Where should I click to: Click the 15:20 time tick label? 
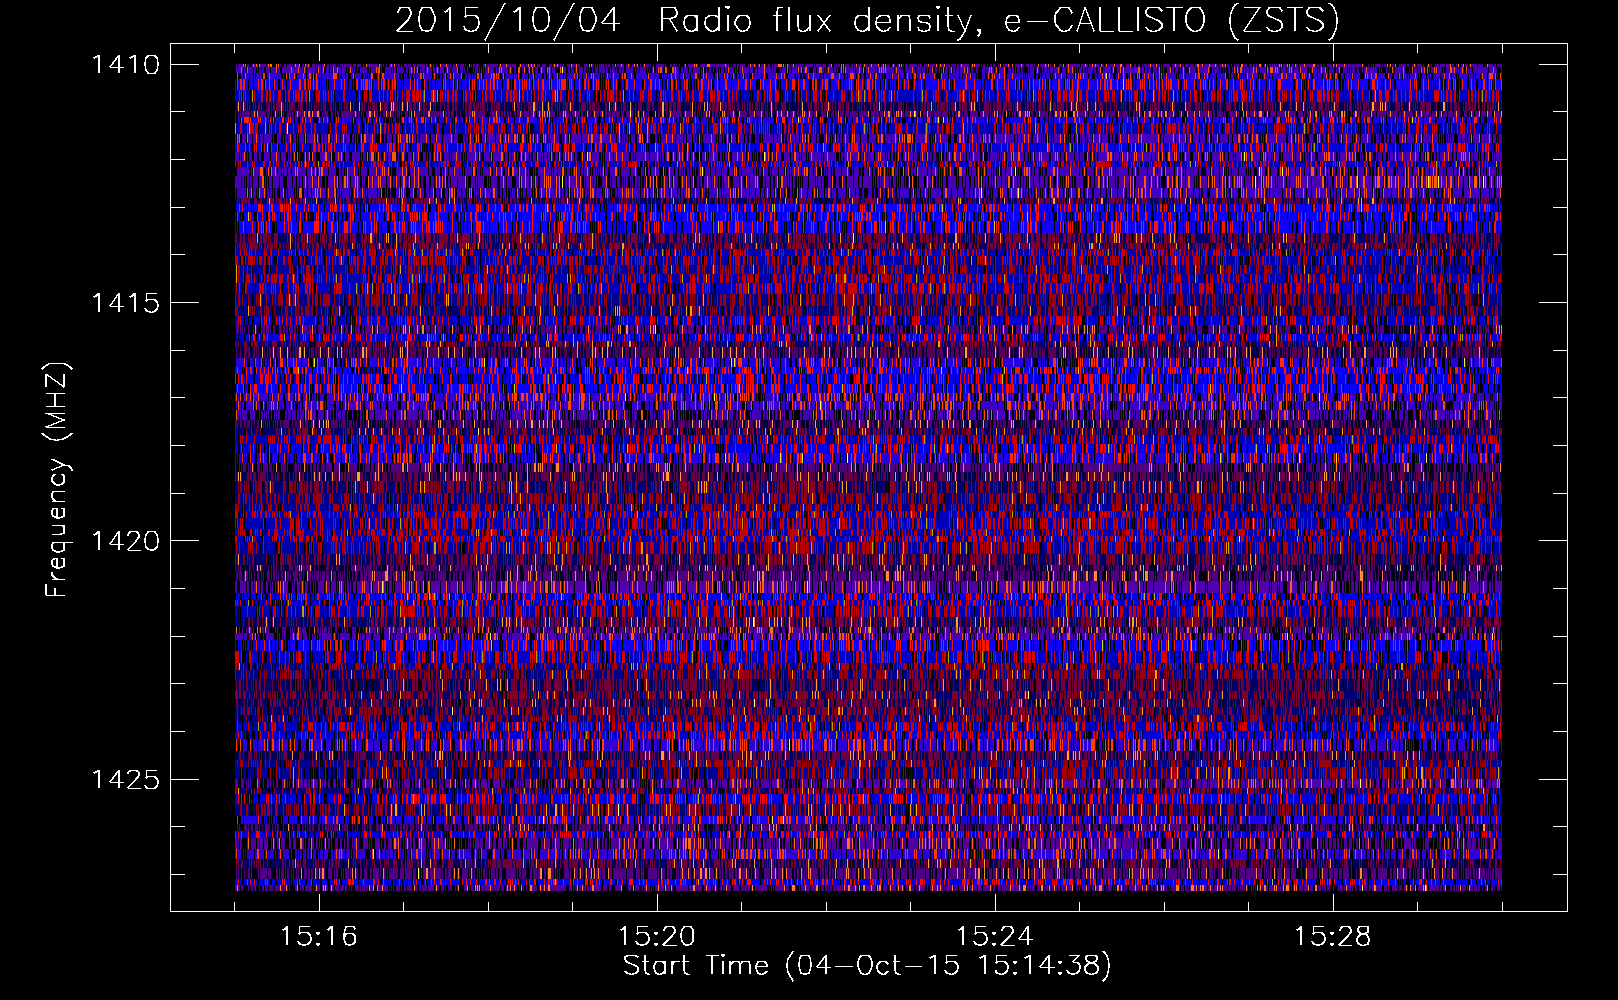point(657,937)
